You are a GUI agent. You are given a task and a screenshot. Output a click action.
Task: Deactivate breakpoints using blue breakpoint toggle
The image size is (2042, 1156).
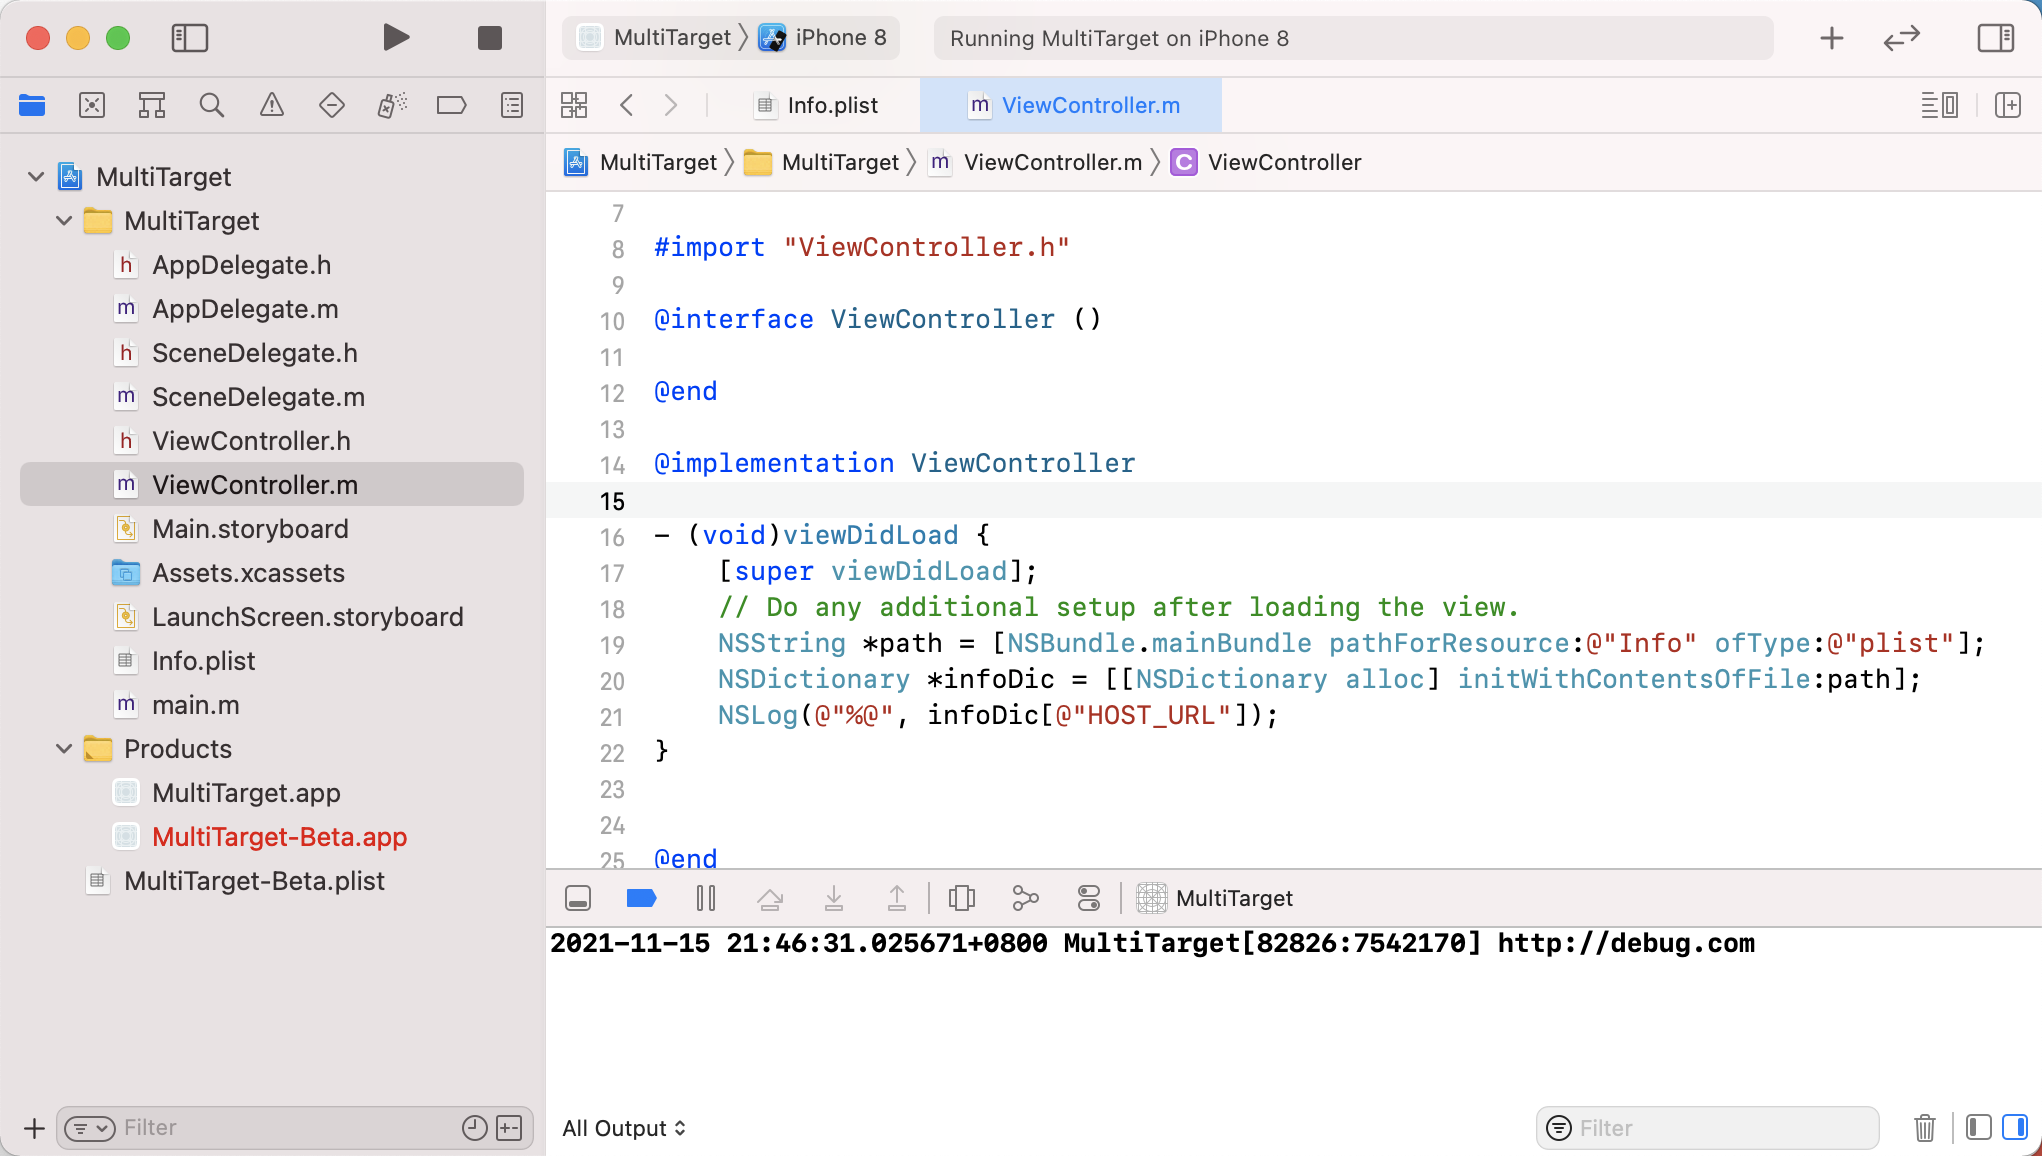click(x=641, y=898)
